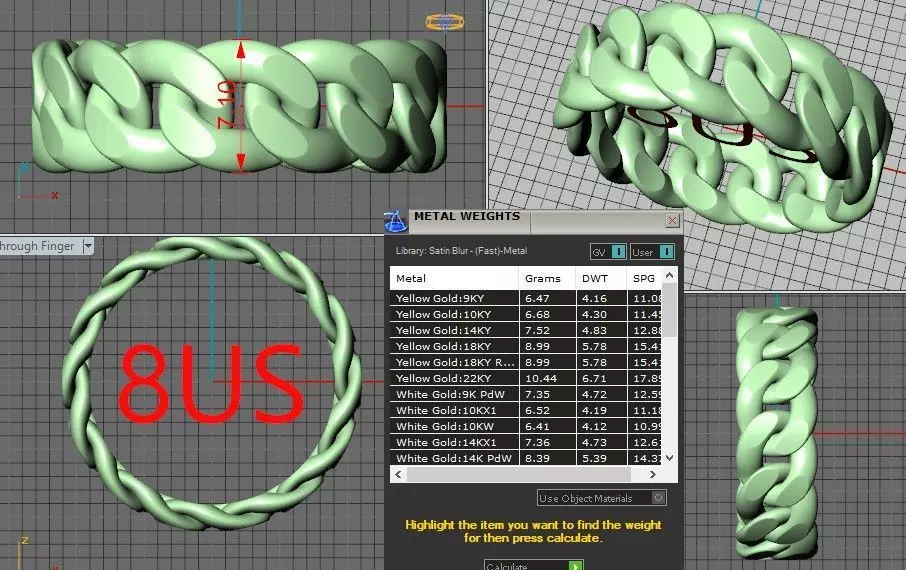Image resolution: width=906 pixels, height=570 pixels.
Task: Click the Library: Satin Blur label
Action: pyautogui.click(x=461, y=251)
